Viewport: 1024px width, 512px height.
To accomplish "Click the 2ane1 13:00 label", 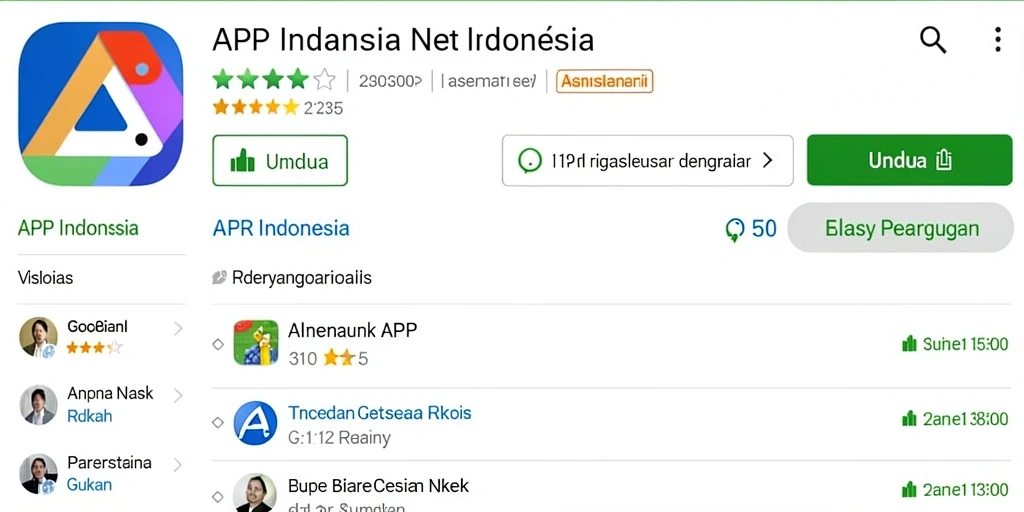I will 965,490.
